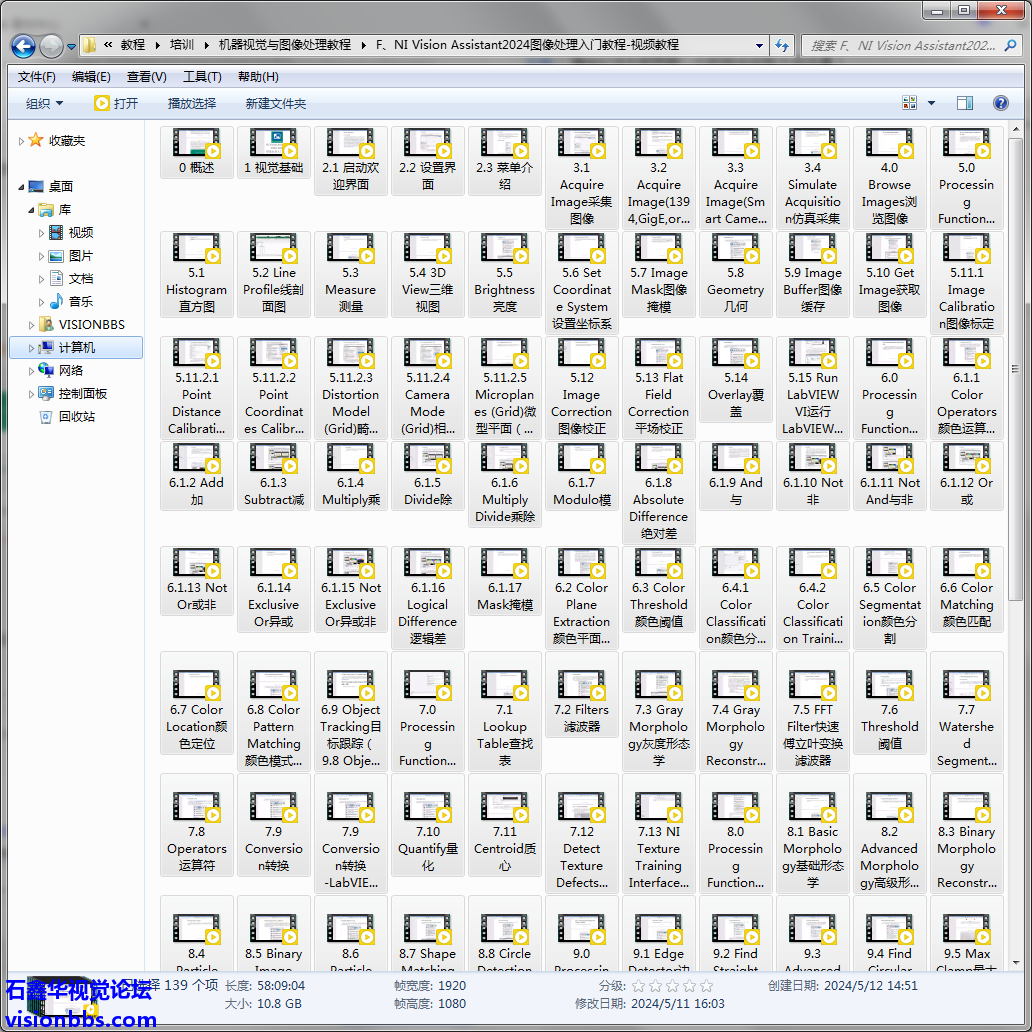Viewport: 1032px width, 1032px height.
Task: Set rating to five stars in details pane
Action: tap(706, 986)
